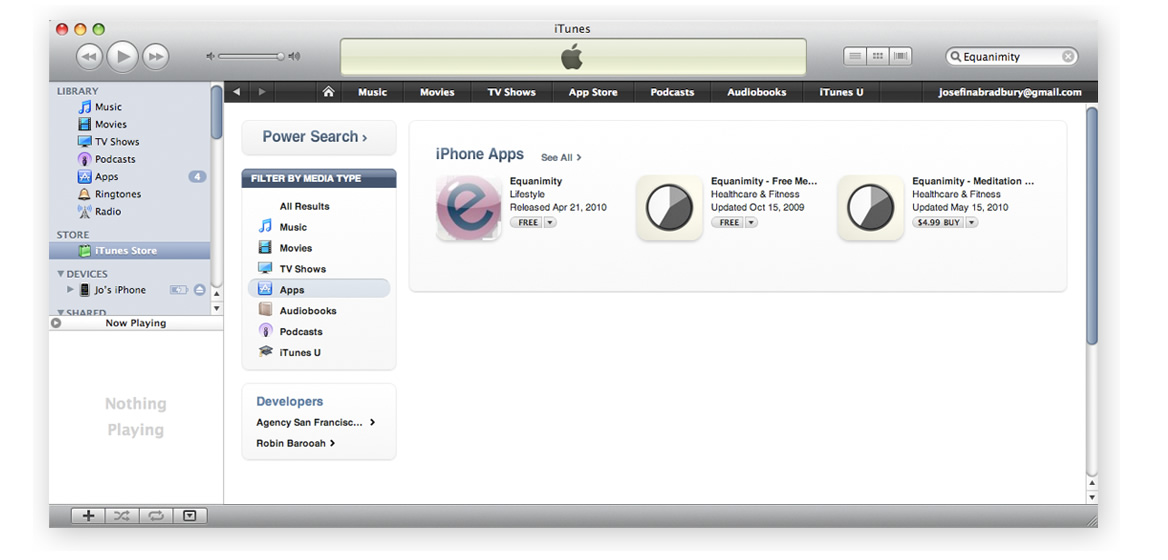Open the Equanimity Lifestyle app icon

click(469, 208)
